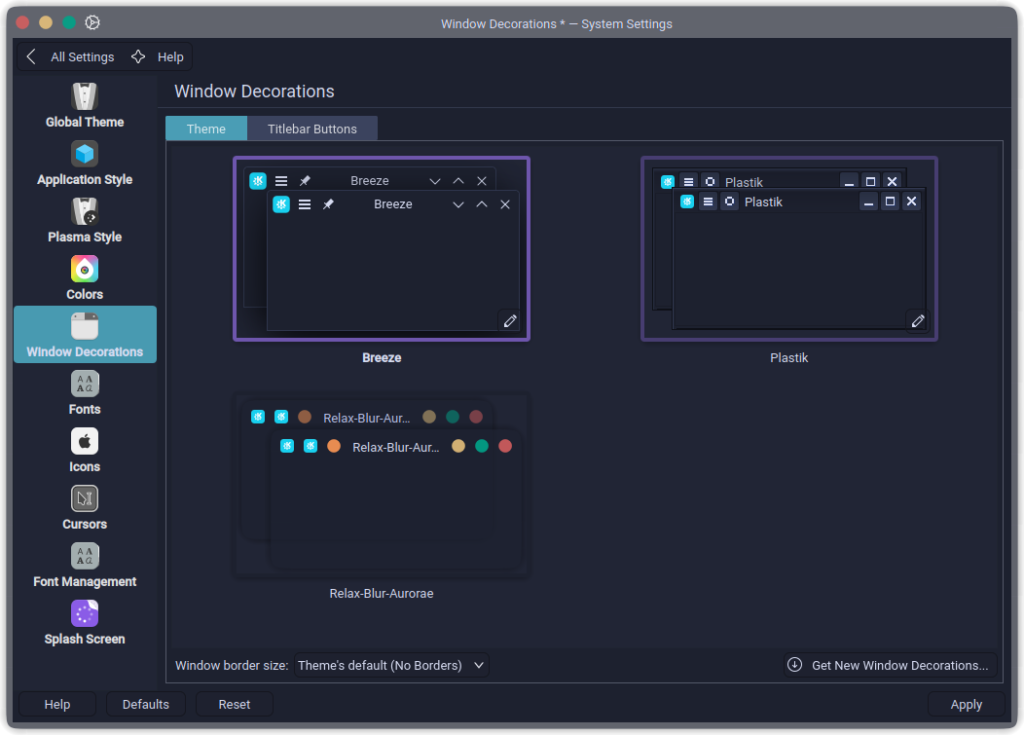
Task: Apply the window decoration changes
Action: 966,704
